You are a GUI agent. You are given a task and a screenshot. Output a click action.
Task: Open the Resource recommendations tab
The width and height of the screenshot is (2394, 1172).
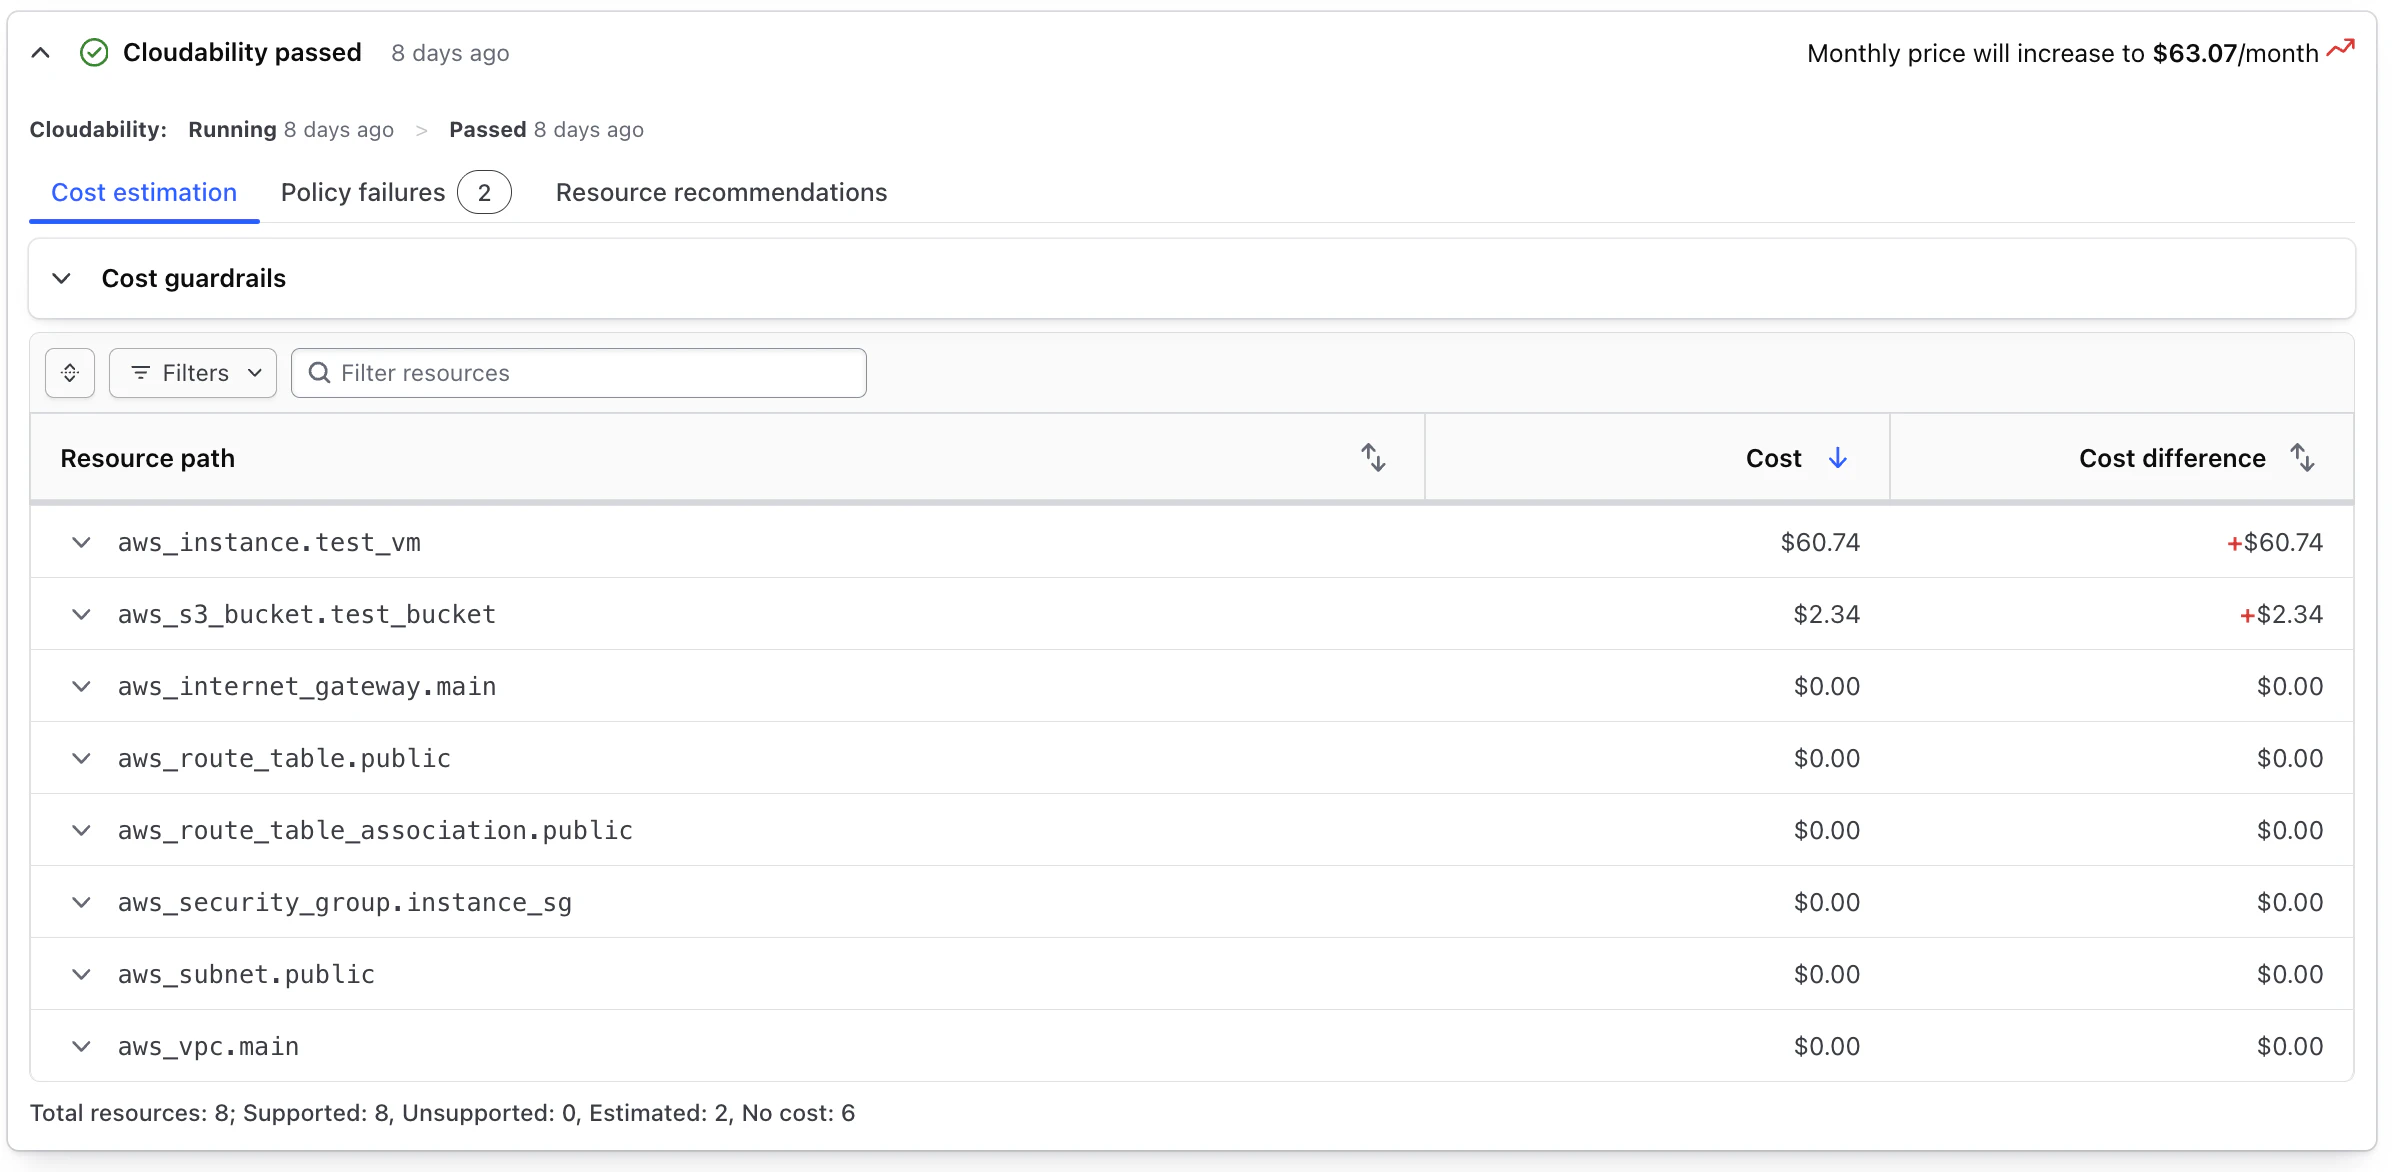tap(721, 192)
